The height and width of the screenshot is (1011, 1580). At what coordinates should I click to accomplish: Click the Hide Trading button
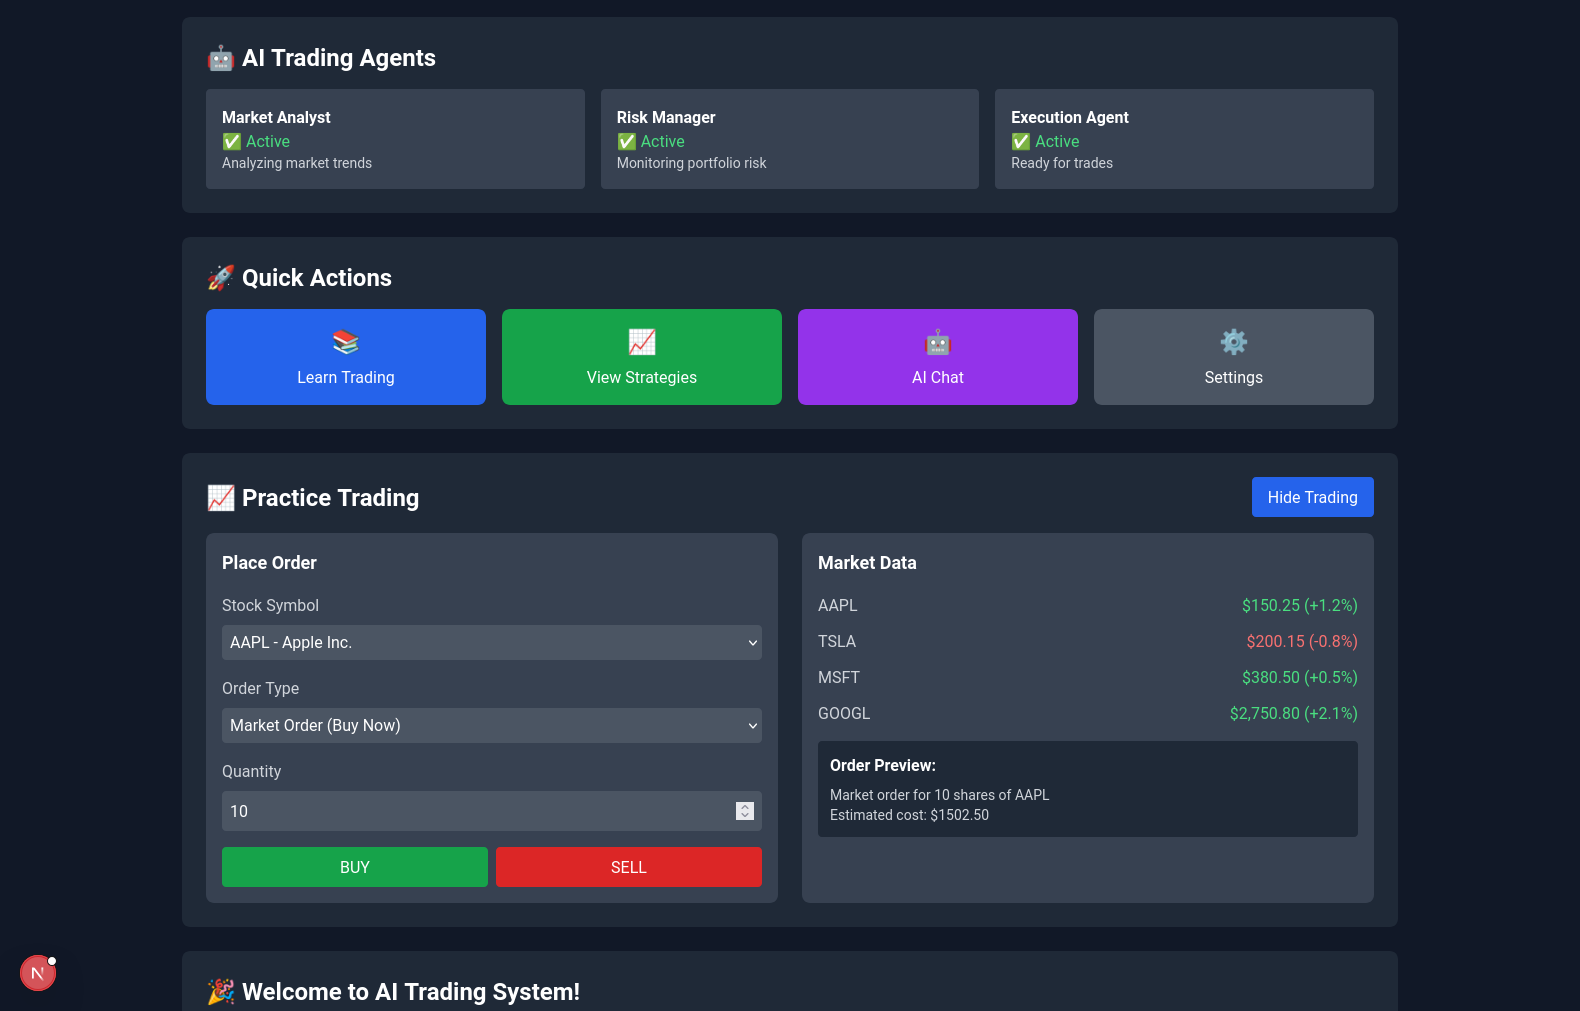pyautogui.click(x=1313, y=497)
